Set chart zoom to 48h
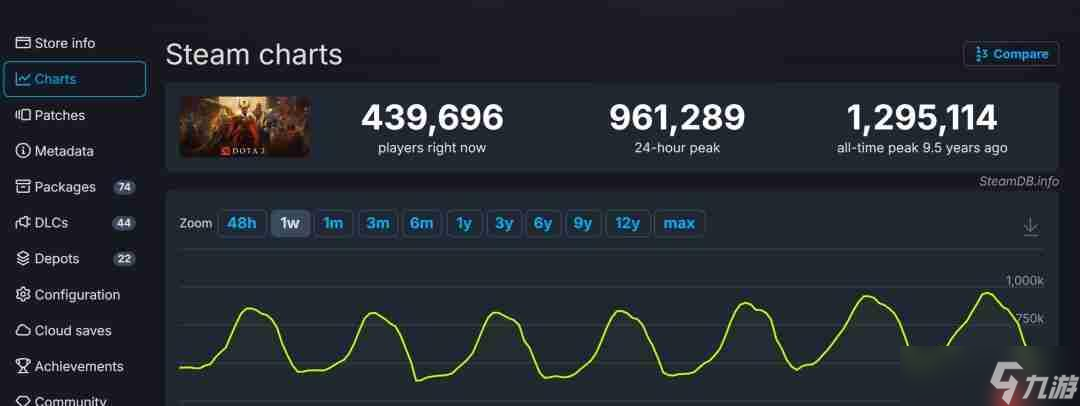 pos(242,223)
